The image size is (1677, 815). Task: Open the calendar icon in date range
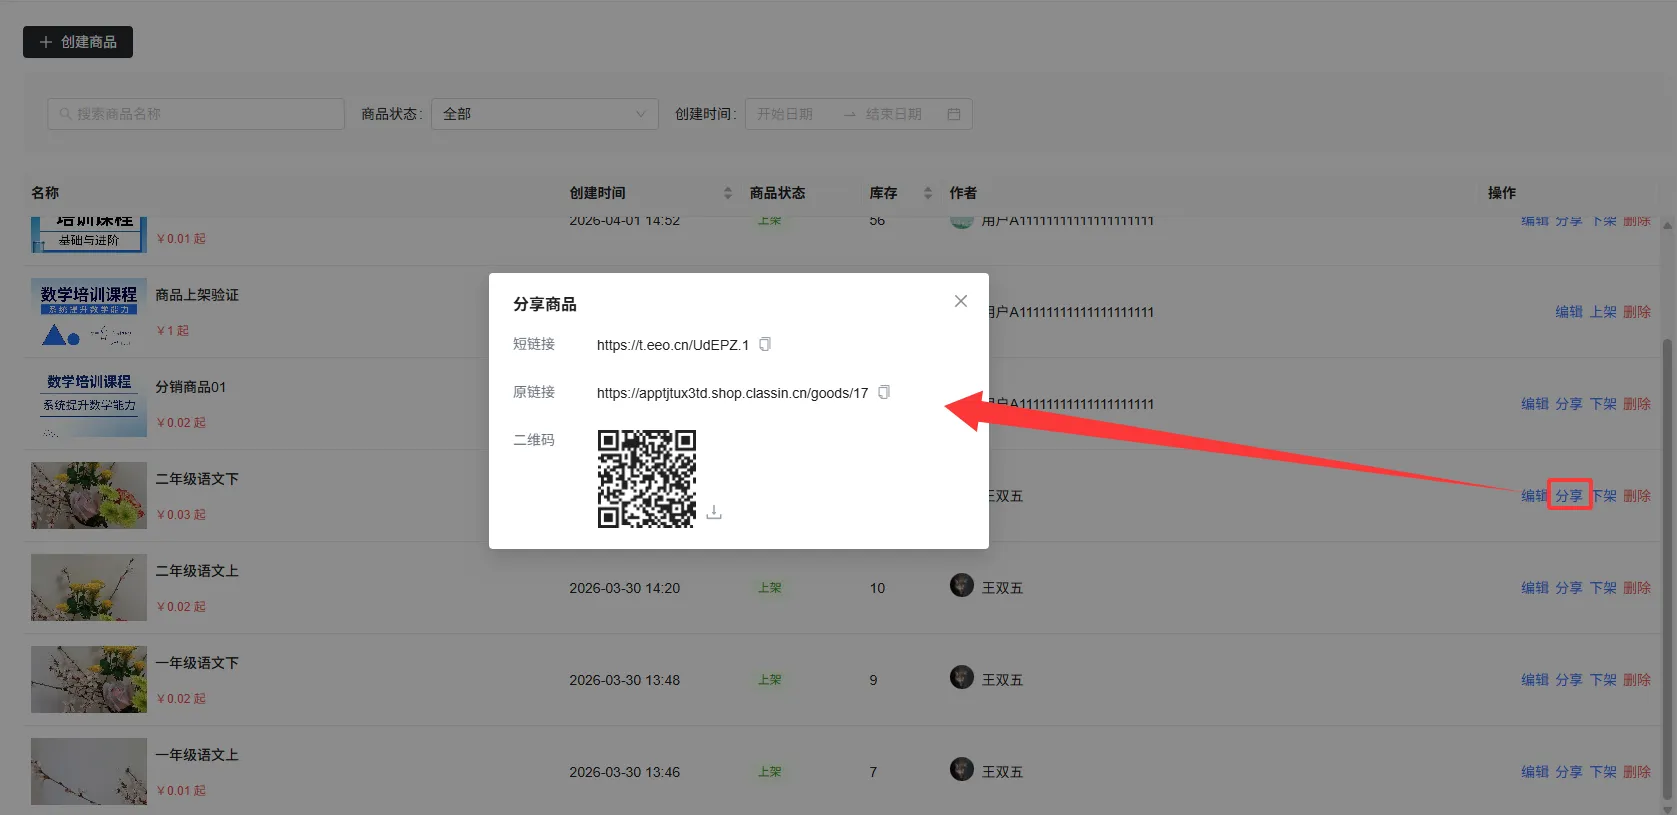coord(954,114)
